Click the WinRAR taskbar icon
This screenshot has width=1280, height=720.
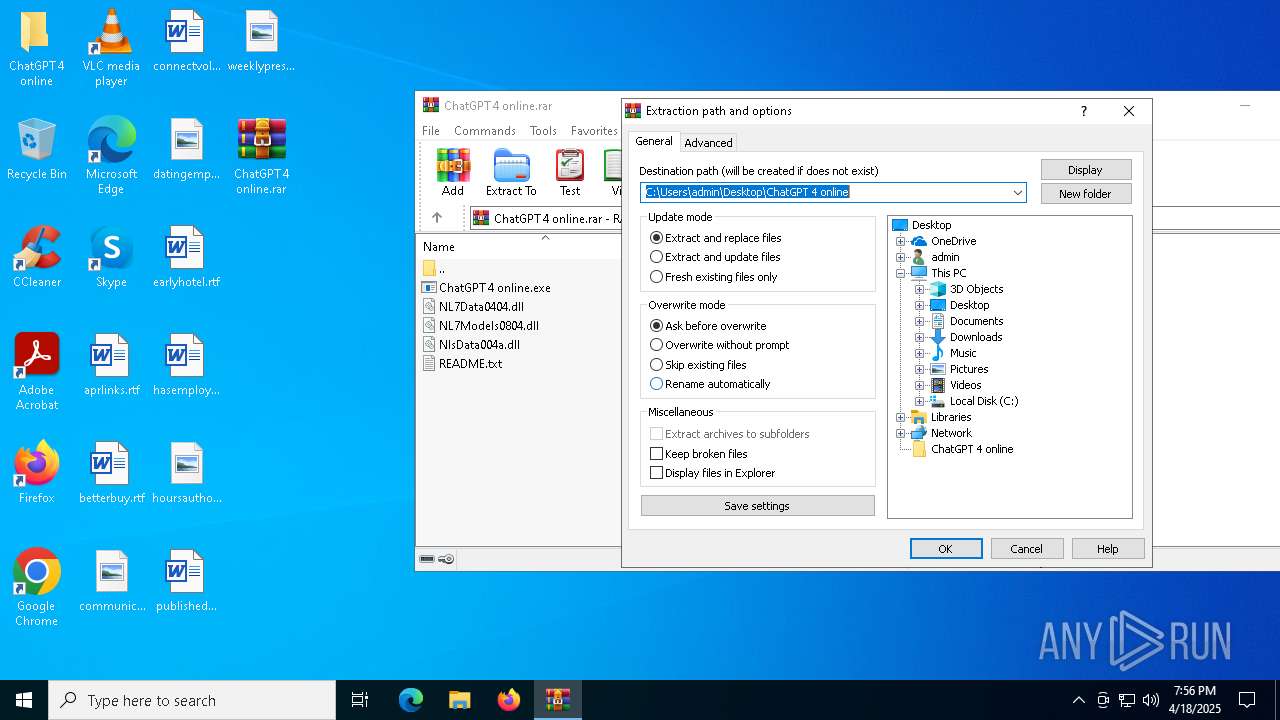(557, 700)
